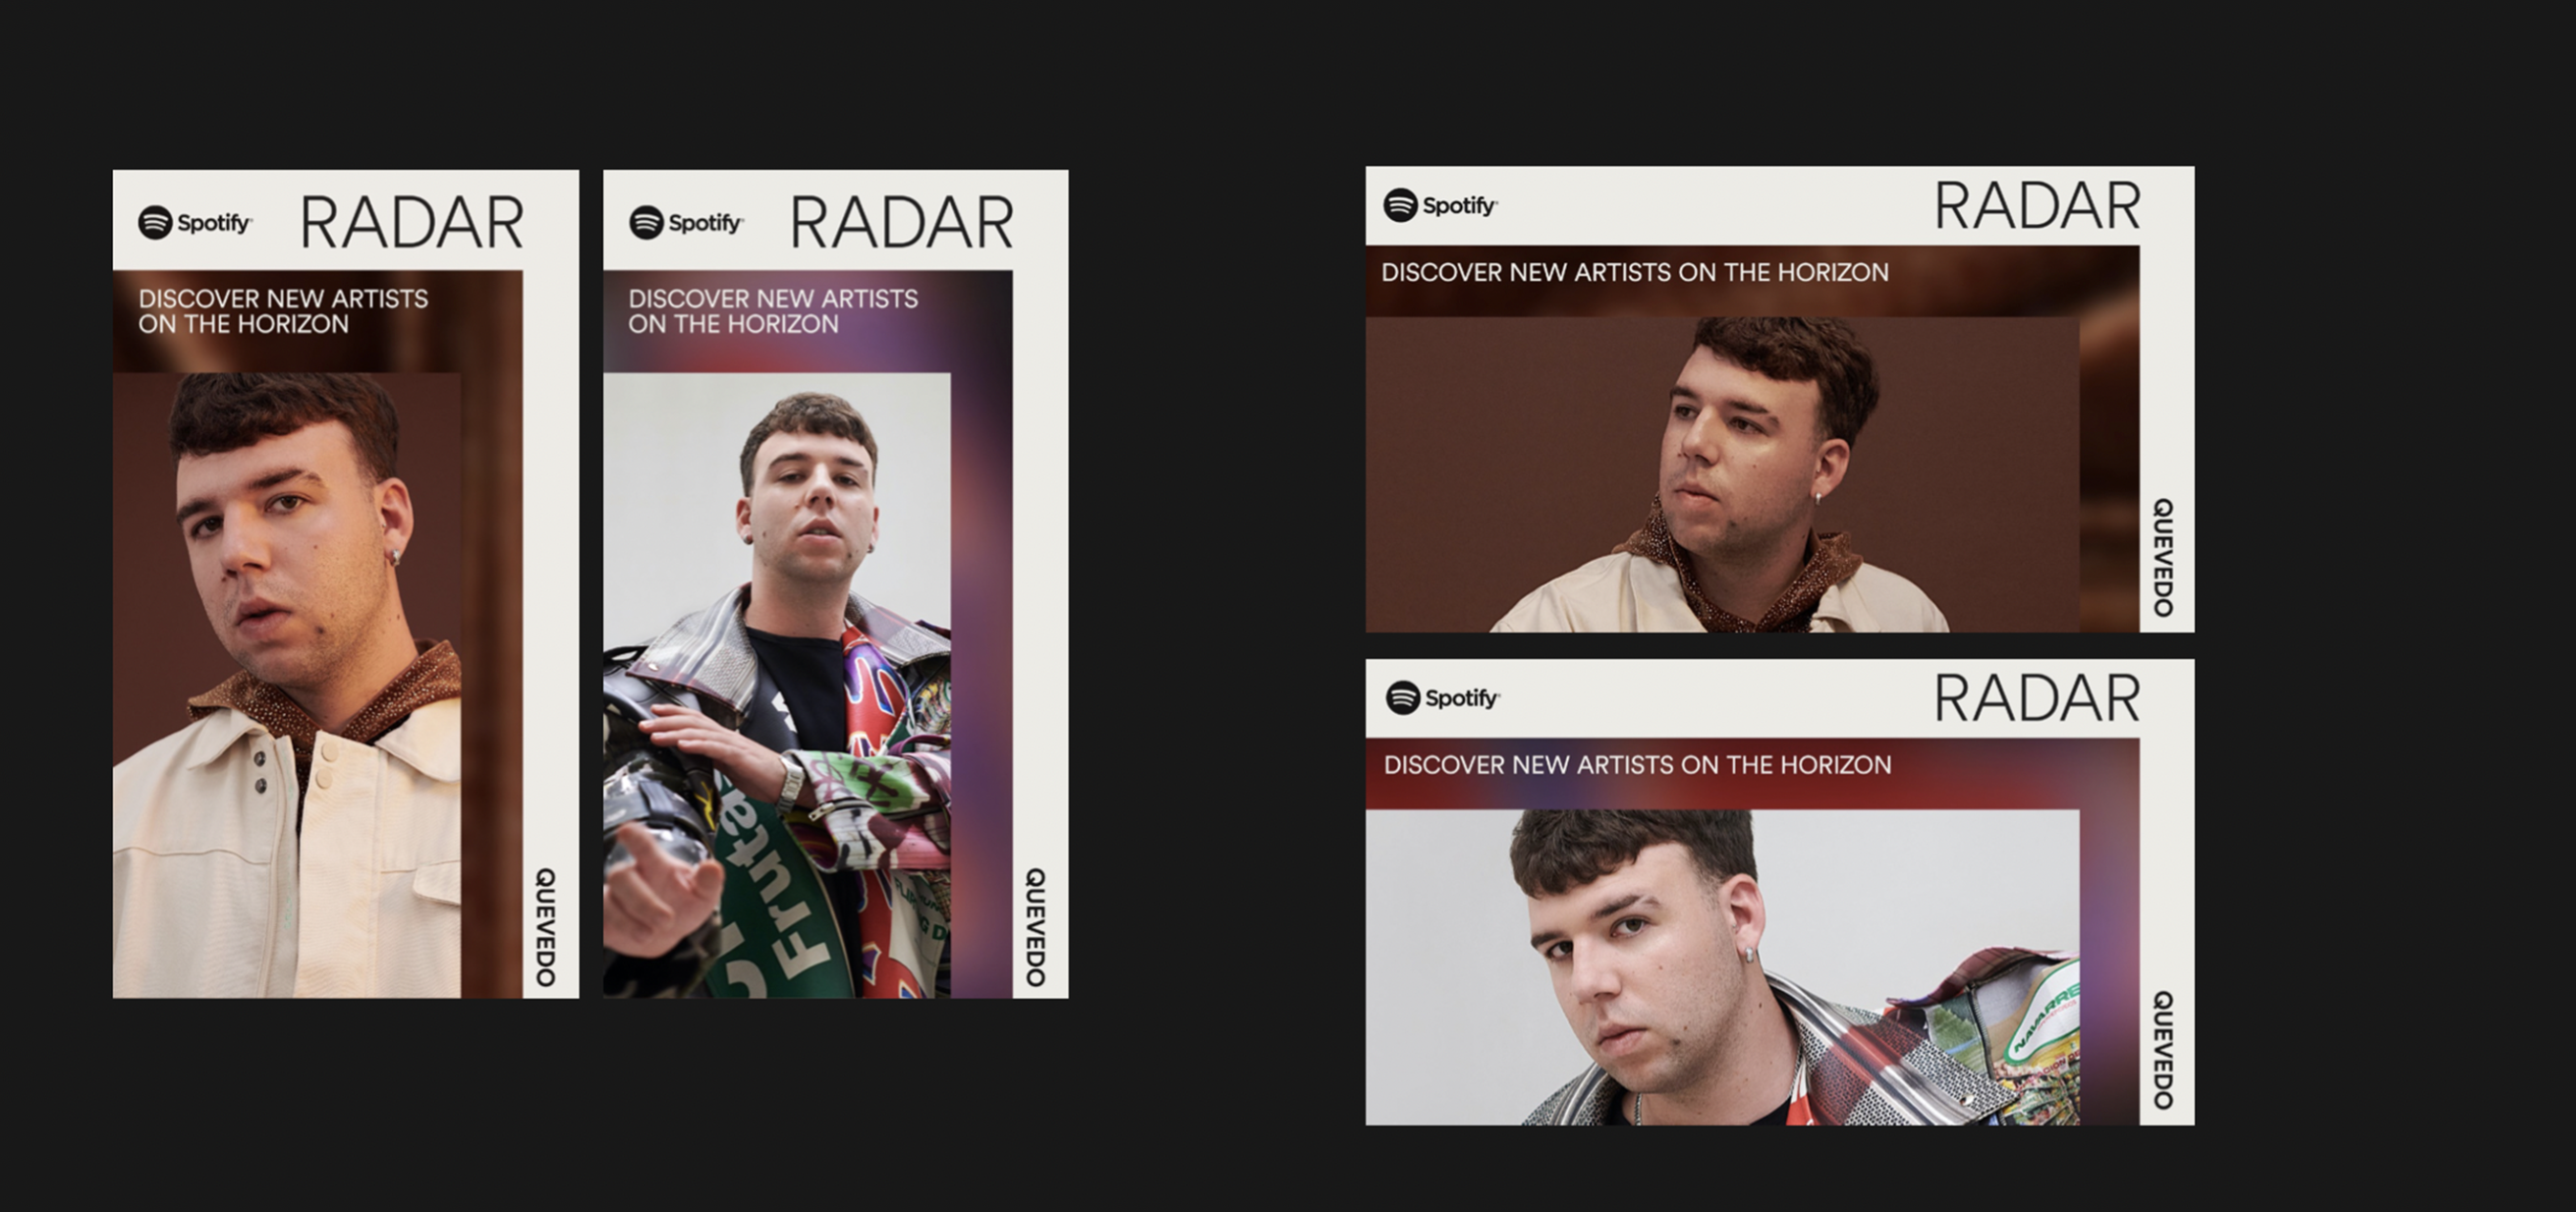
Task: Click the Spotify logo on top landscape banner
Action: pos(1440,205)
